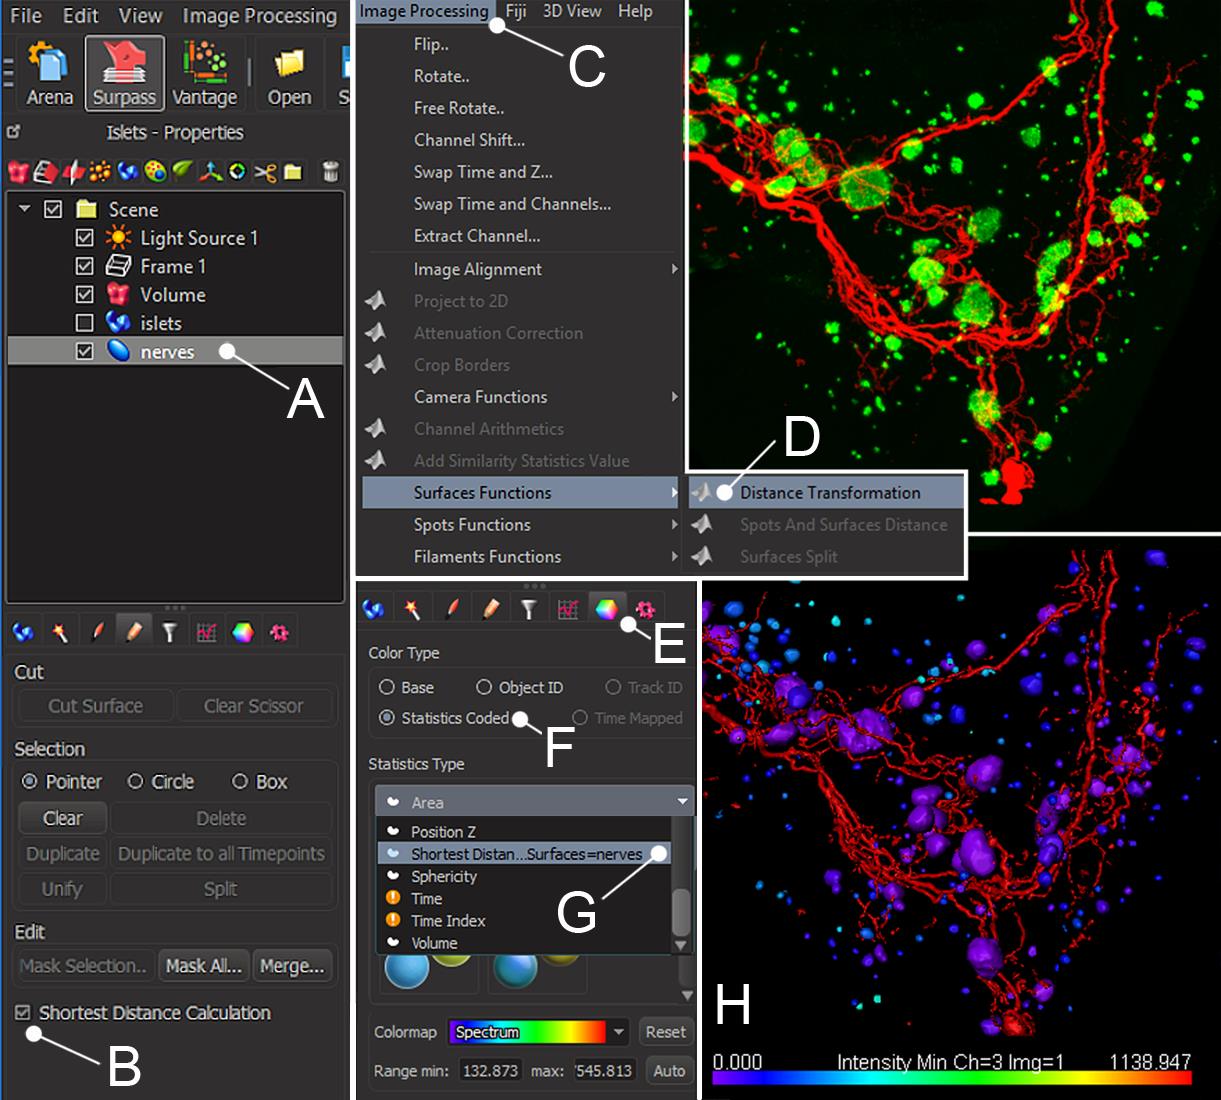Screen dimensions: 1221x1100
Task: Open the funnel filter tab above Color Type
Action: click(x=529, y=608)
